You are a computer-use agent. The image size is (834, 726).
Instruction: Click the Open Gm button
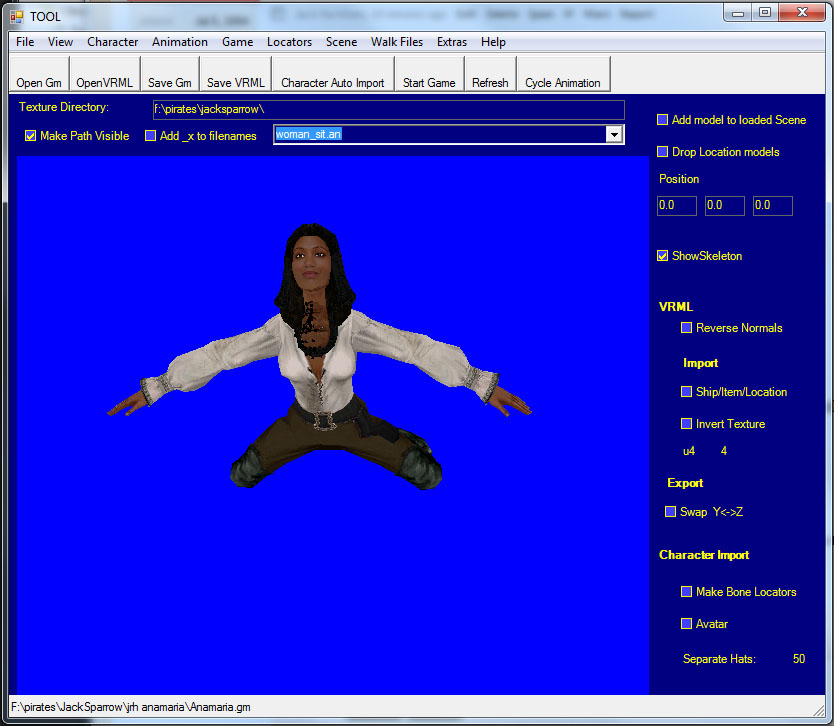(39, 74)
